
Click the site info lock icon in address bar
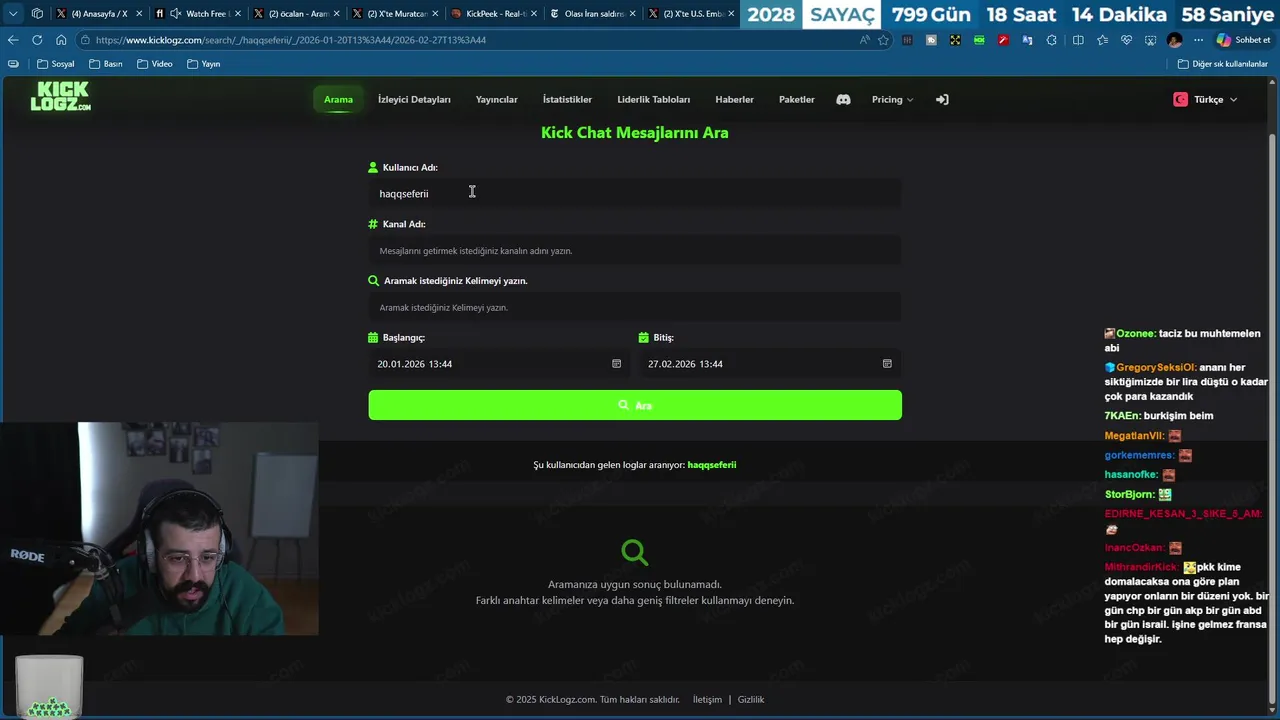[85, 40]
